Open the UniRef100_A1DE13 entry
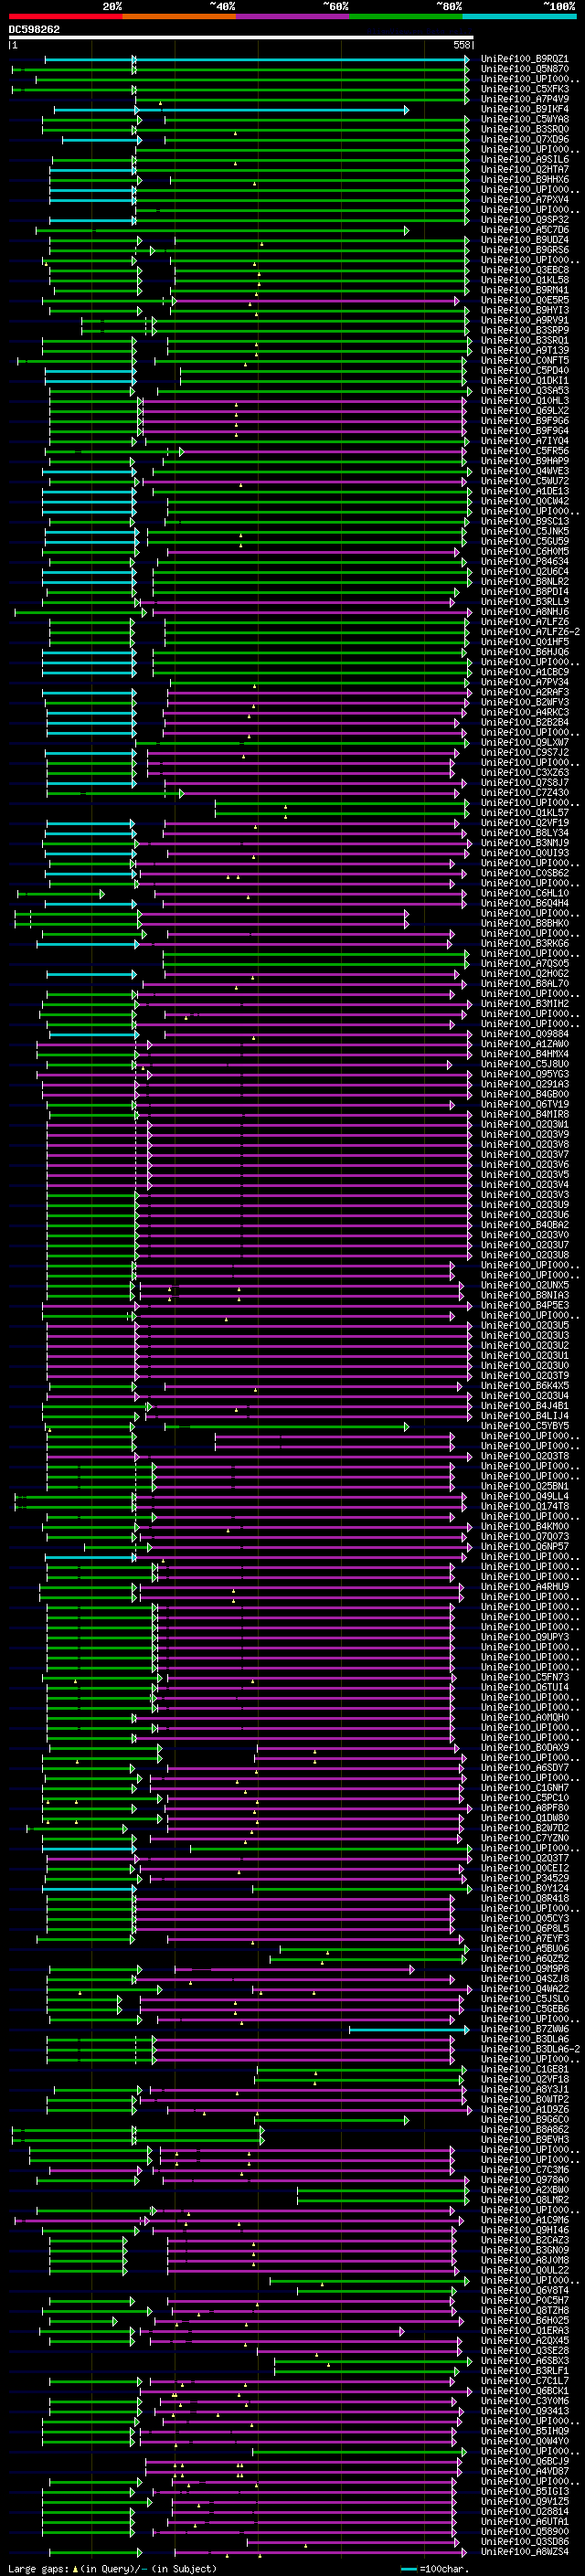This screenshot has height=2576, width=585. [x=525, y=491]
